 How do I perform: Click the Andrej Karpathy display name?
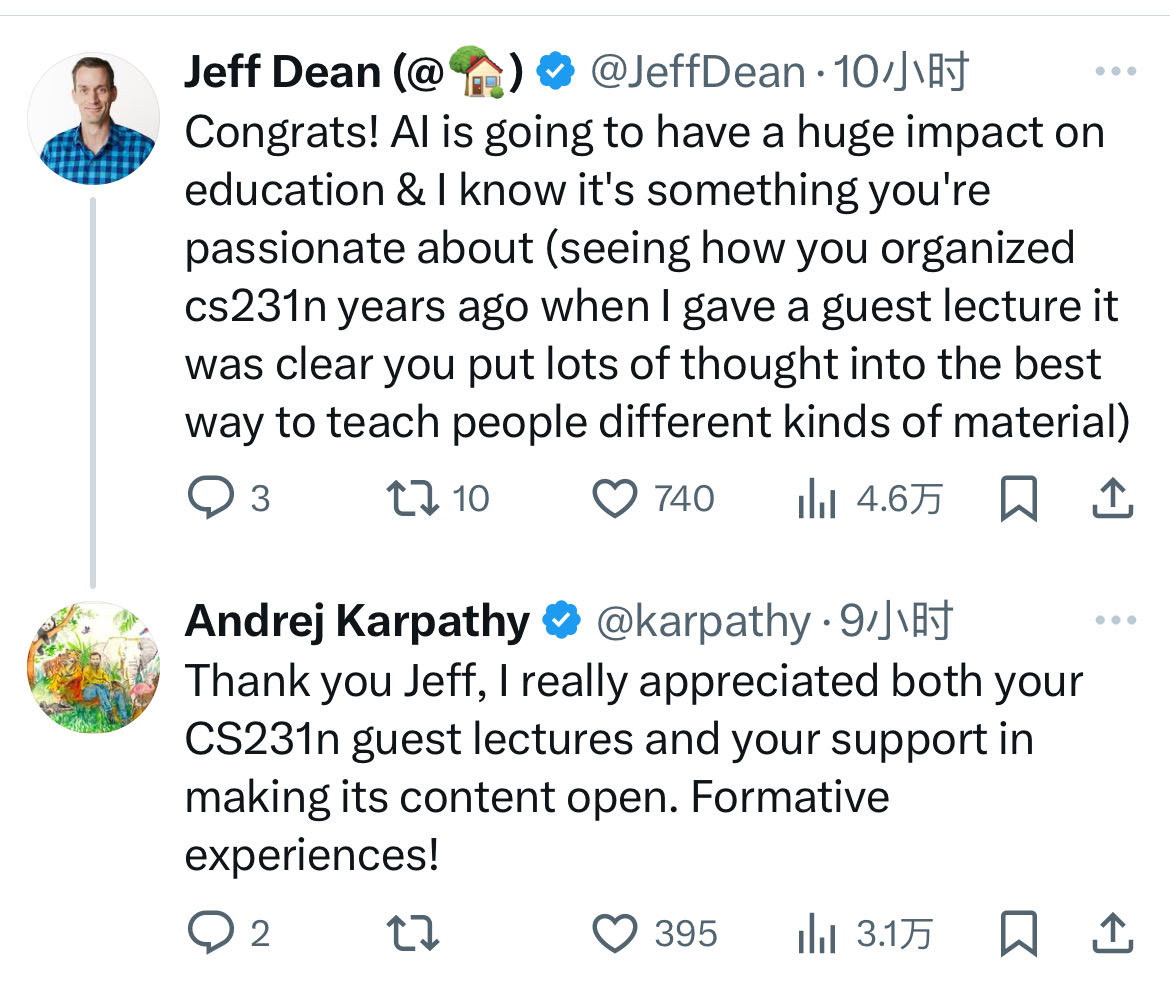click(x=357, y=621)
